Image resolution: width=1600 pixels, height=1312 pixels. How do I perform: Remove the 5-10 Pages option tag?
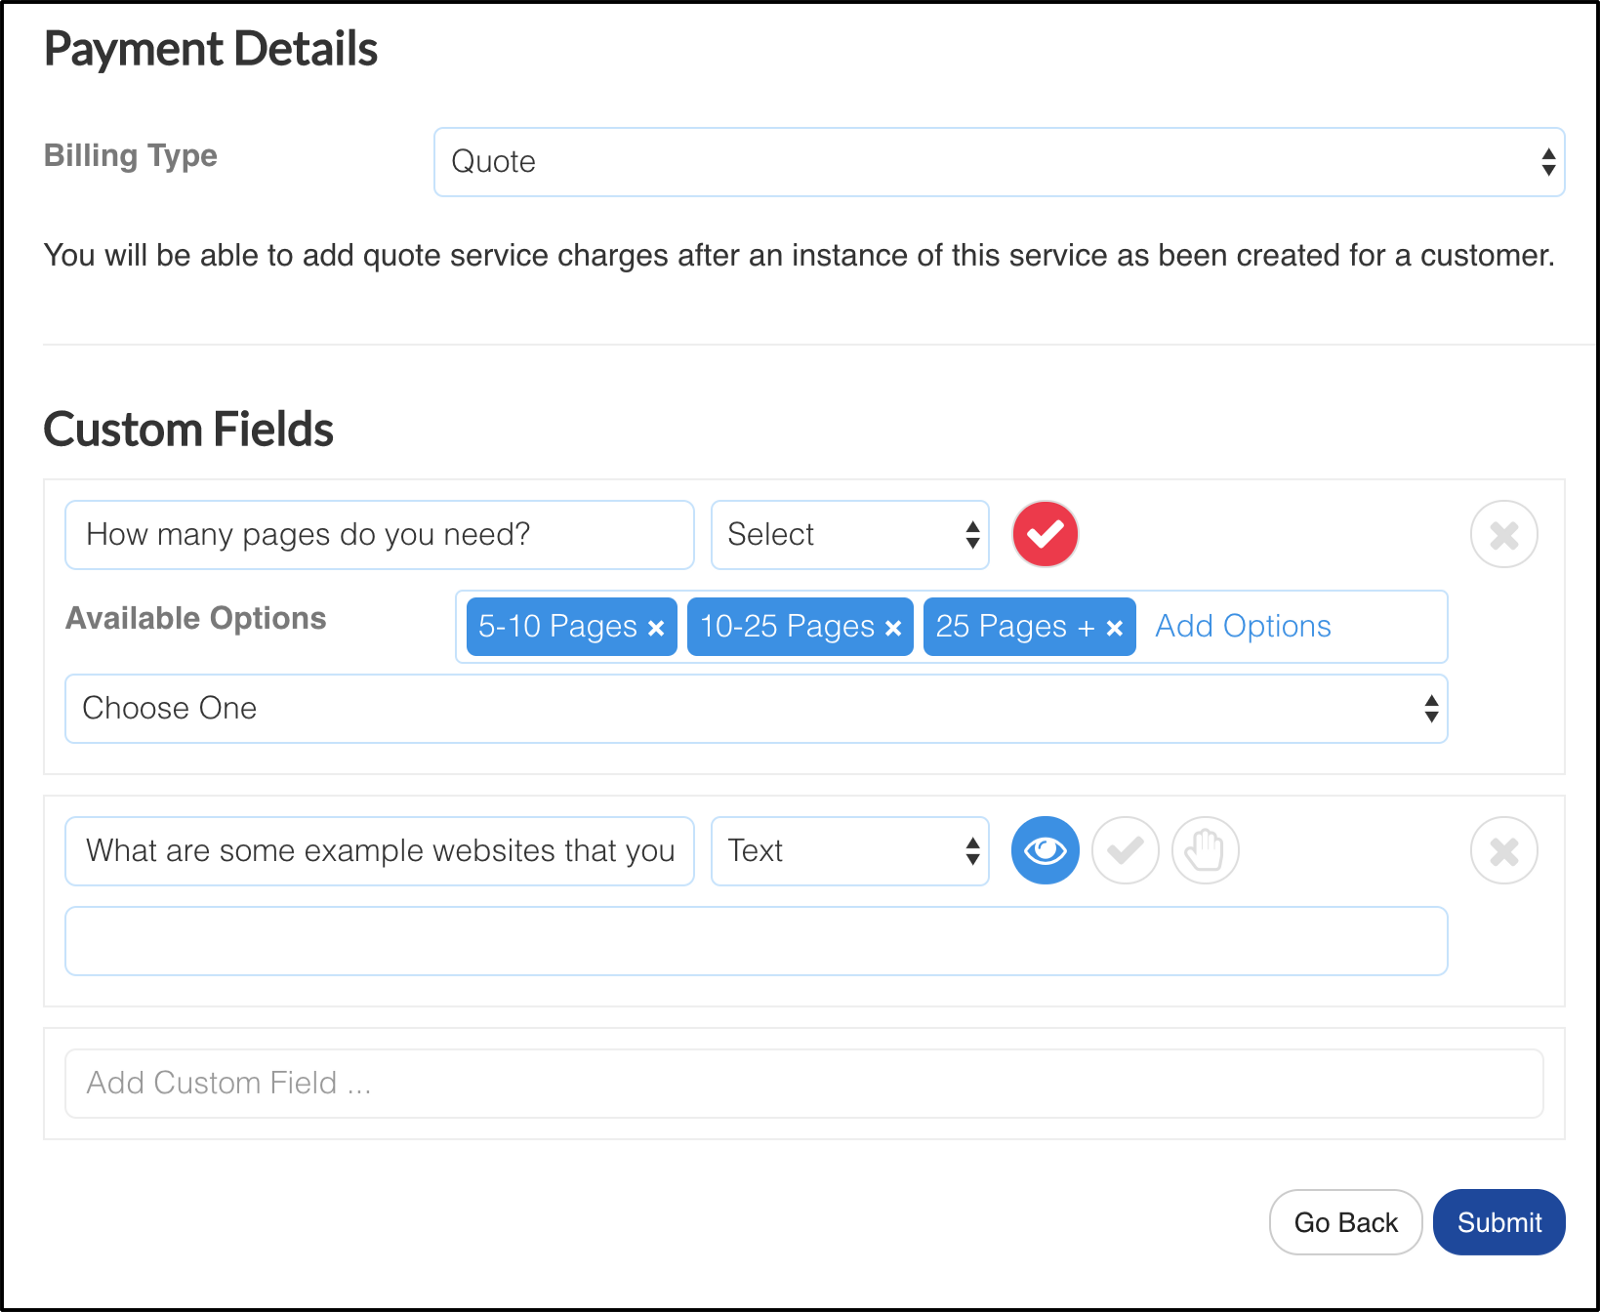pos(656,628)
